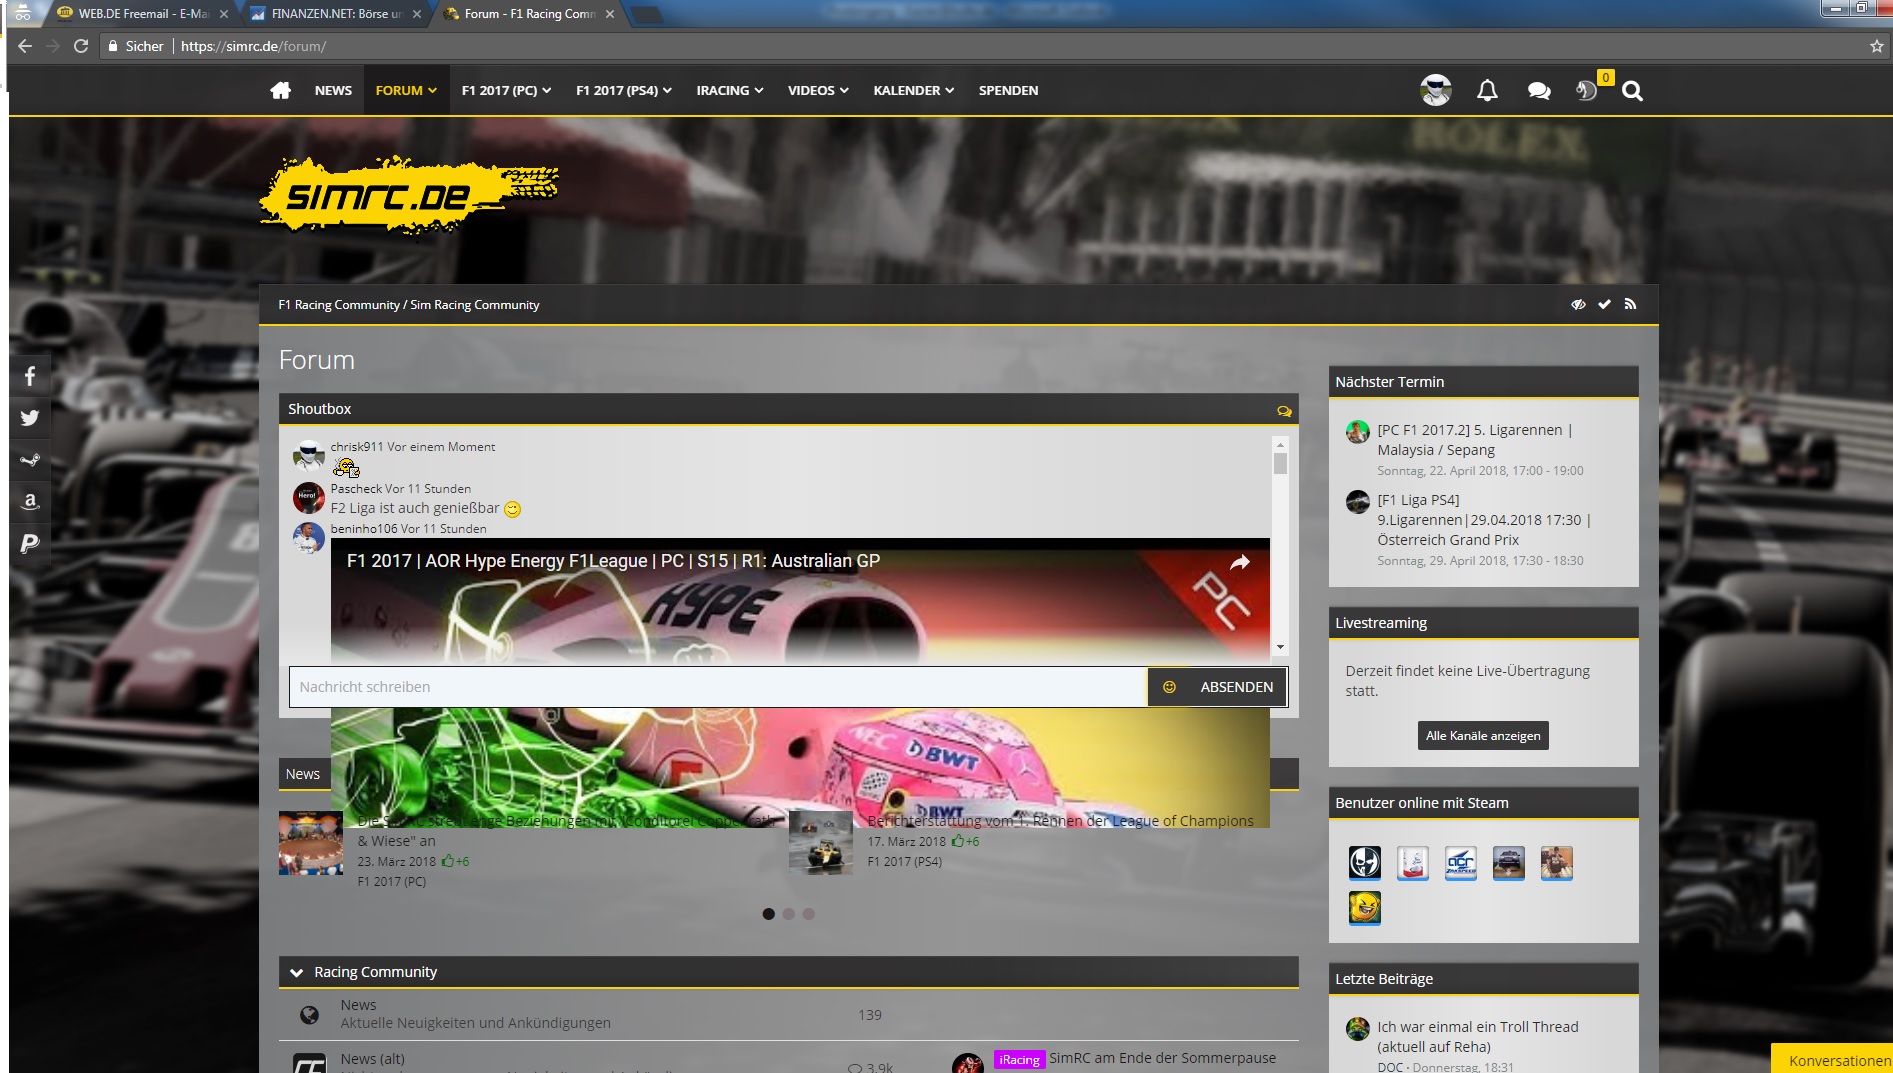
Task: Click the home icon in navigation bar
Action: (280, 91)
